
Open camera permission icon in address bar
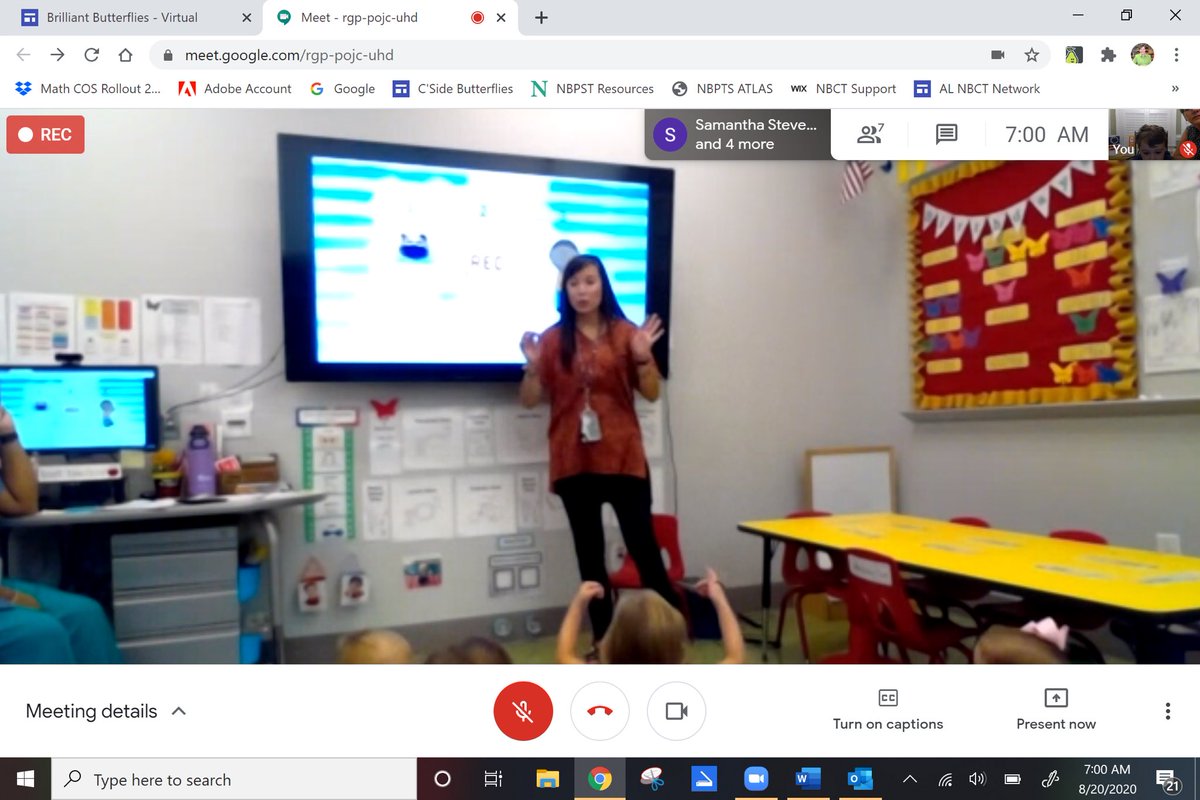pyautogui.click(x=997, y=55)
